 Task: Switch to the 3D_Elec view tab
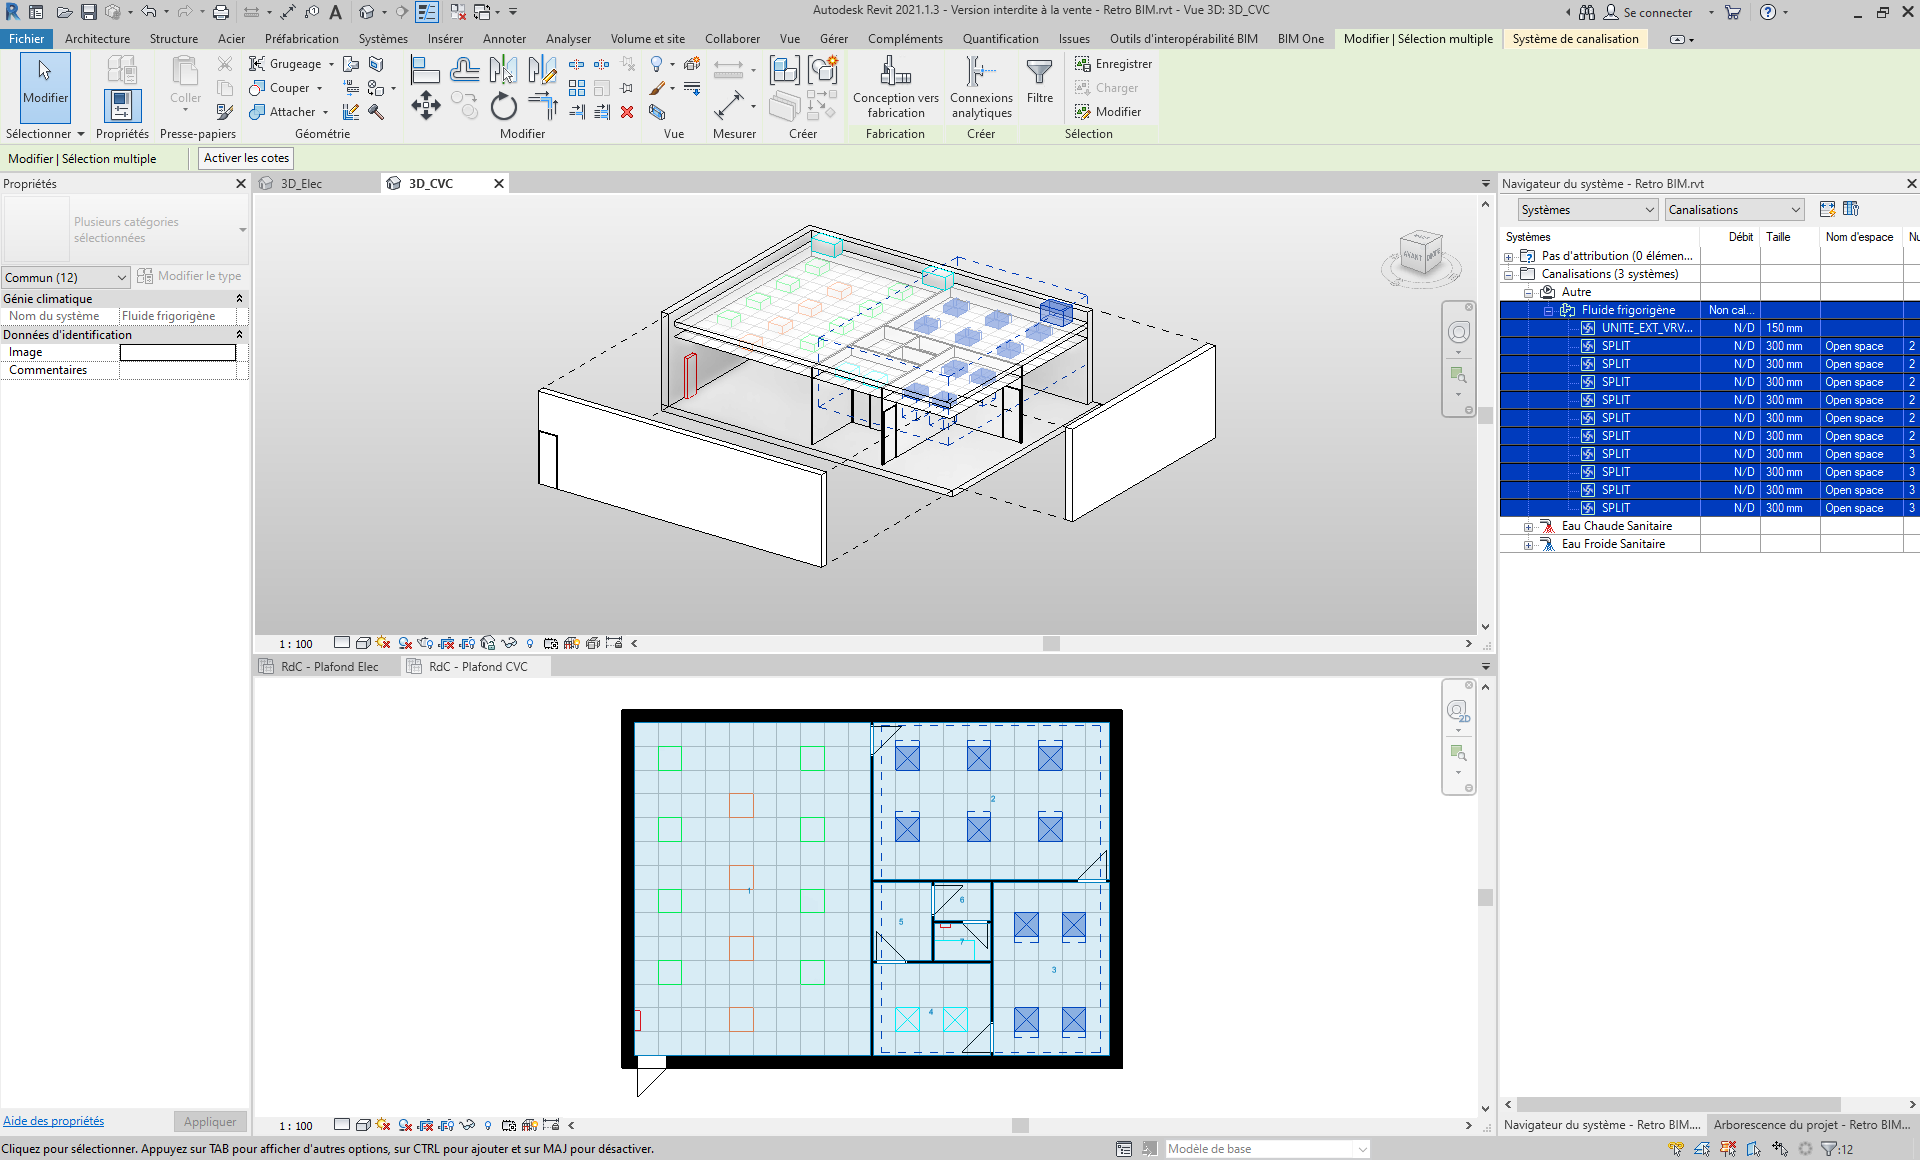click(x=301, y=184)
